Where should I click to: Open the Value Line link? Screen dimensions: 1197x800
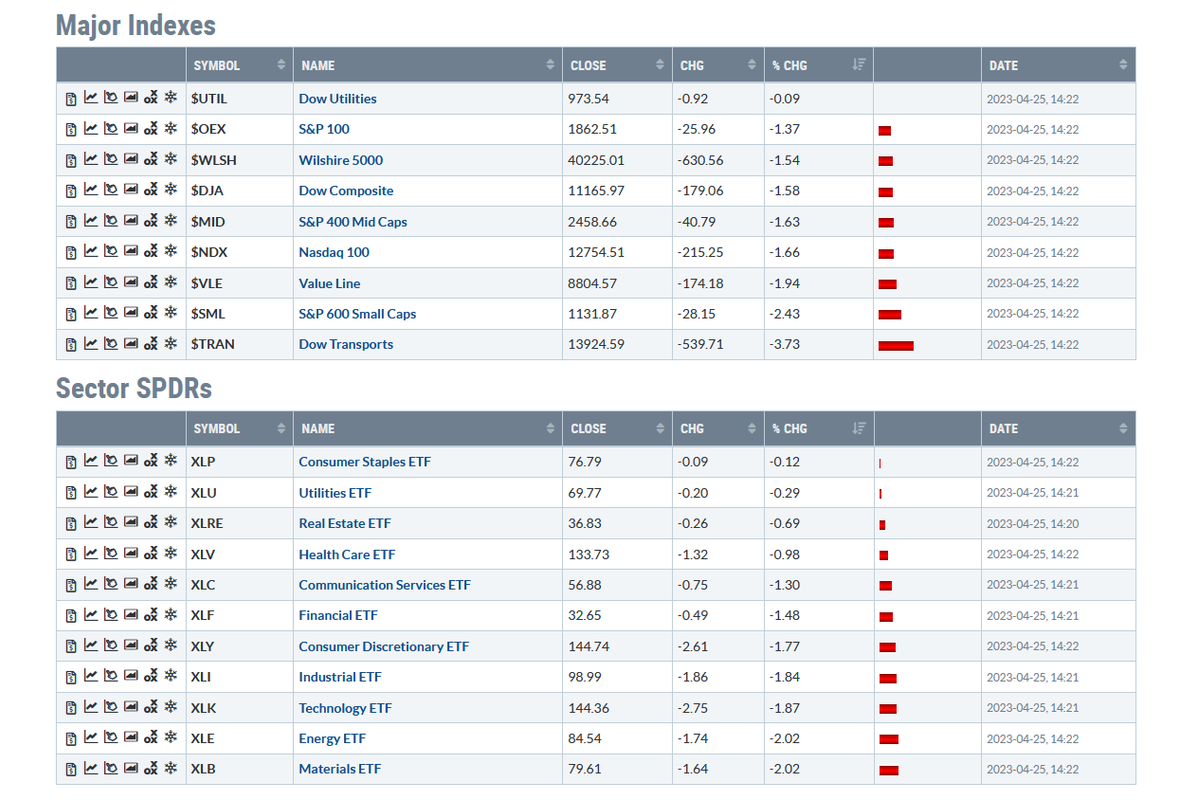click(x=329, y=283)
